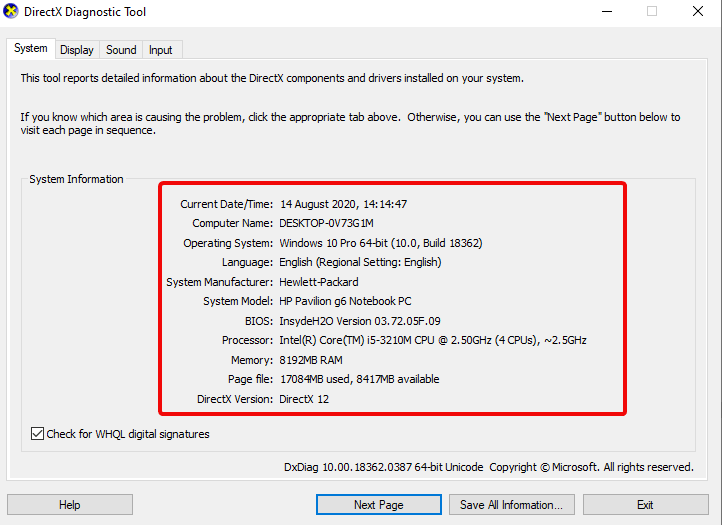Click the System Information group label

[76, 179]
